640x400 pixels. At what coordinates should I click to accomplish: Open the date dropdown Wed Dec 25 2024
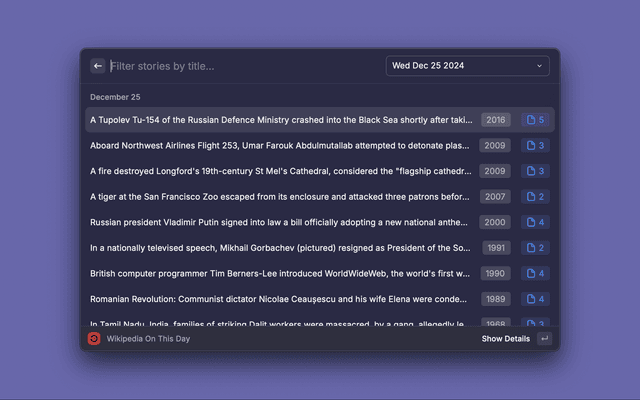[467, 66]
